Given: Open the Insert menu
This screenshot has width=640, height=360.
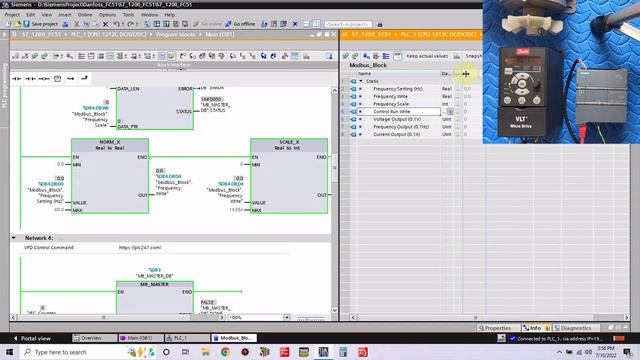Looking at the screenshot, I should (x=64, y=14).
